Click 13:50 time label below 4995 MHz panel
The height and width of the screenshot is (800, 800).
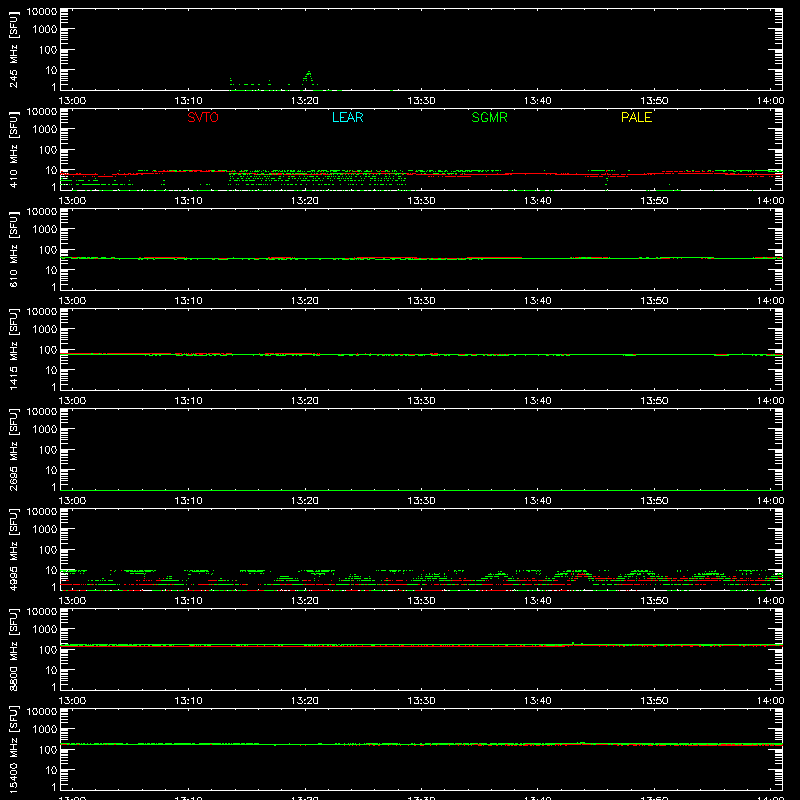pos(654,601)
